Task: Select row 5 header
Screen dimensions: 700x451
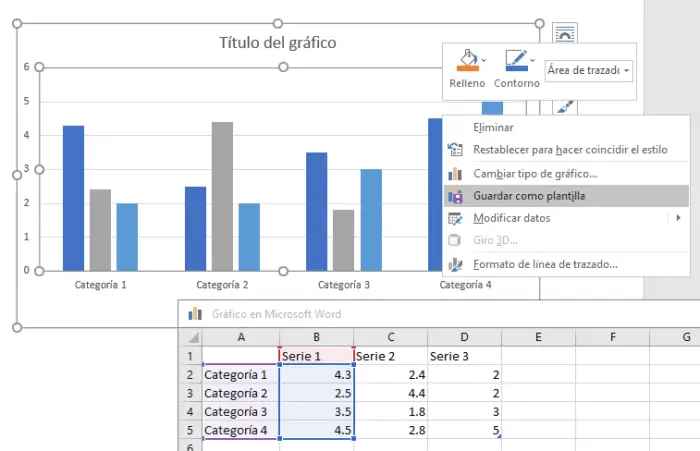Action: click(190, 430)
